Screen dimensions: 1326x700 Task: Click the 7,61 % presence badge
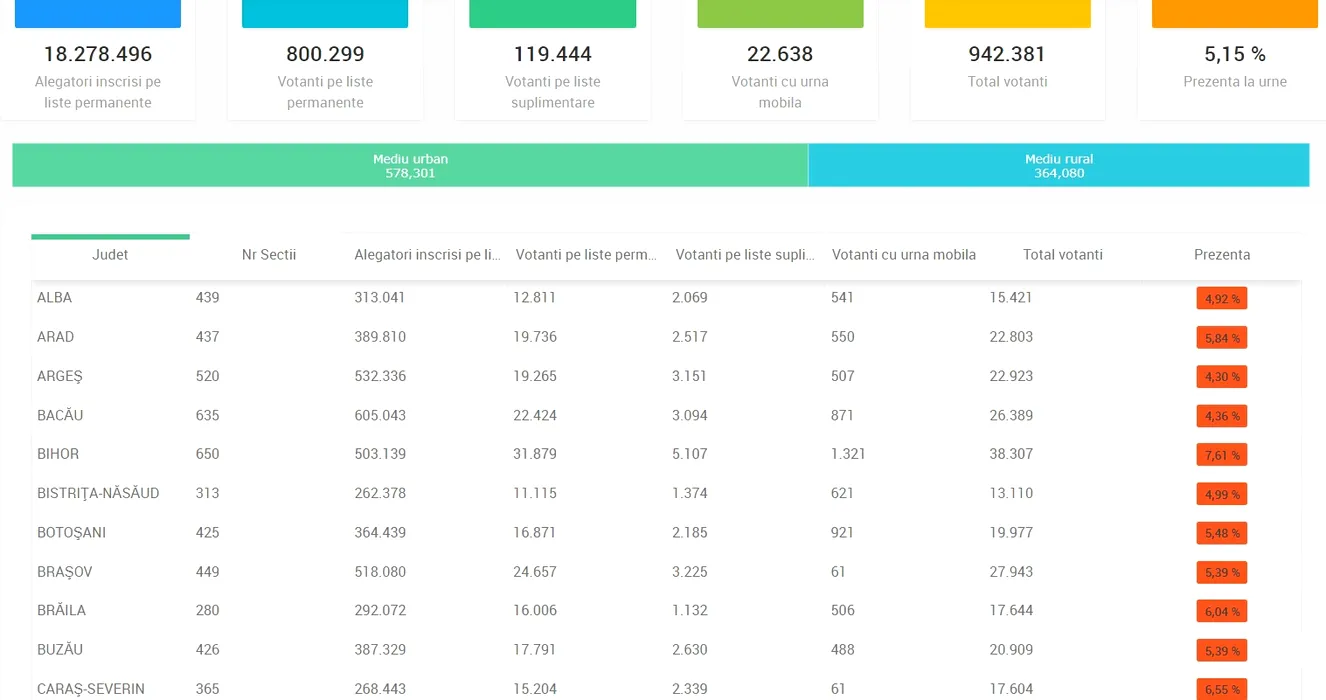tap(1221, 455)
